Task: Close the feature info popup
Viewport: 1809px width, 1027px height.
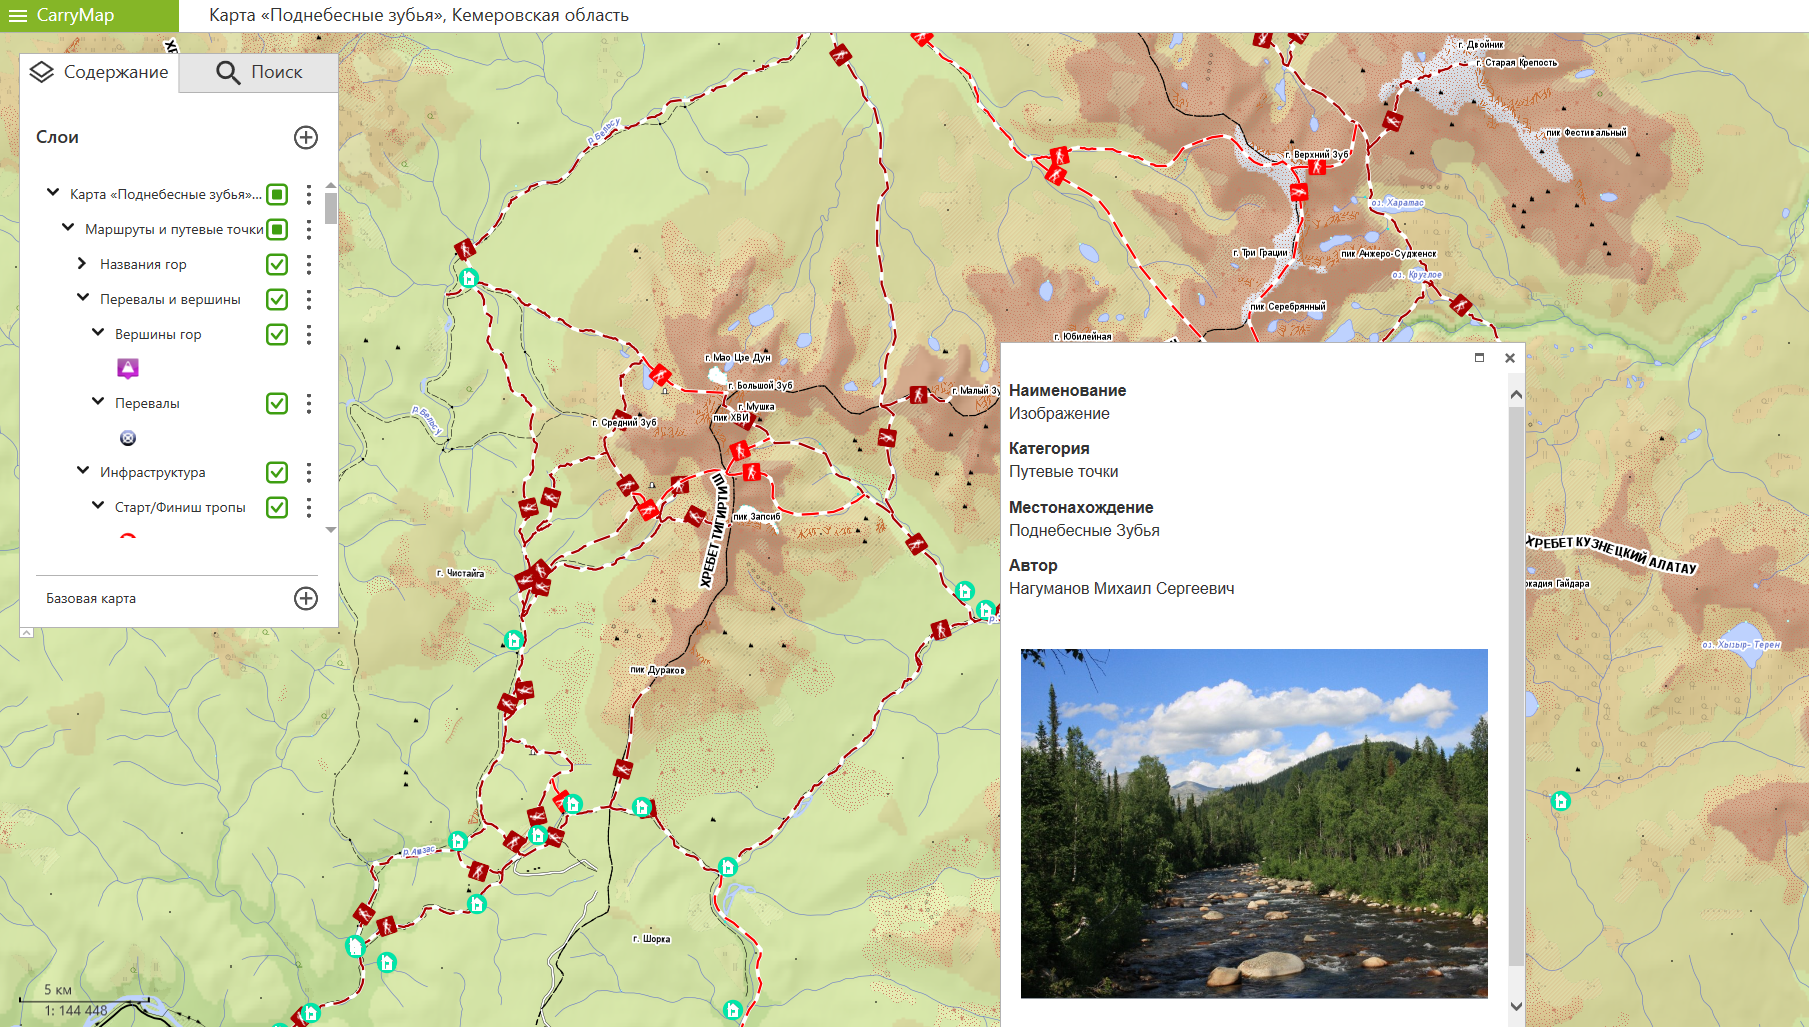Action: click(x=1510, y=358)
